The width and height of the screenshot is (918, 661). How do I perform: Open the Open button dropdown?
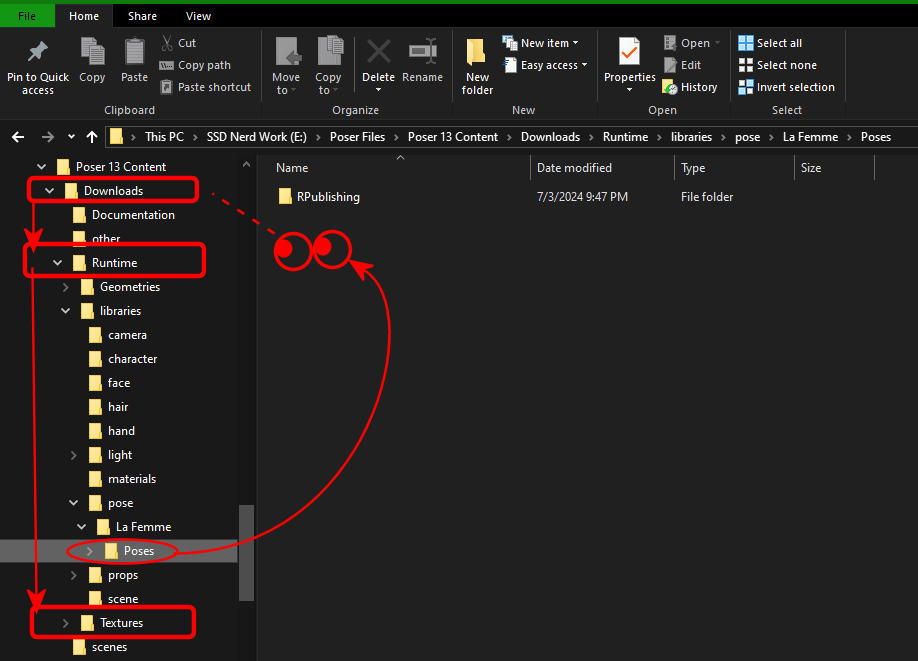pos(718,43)
